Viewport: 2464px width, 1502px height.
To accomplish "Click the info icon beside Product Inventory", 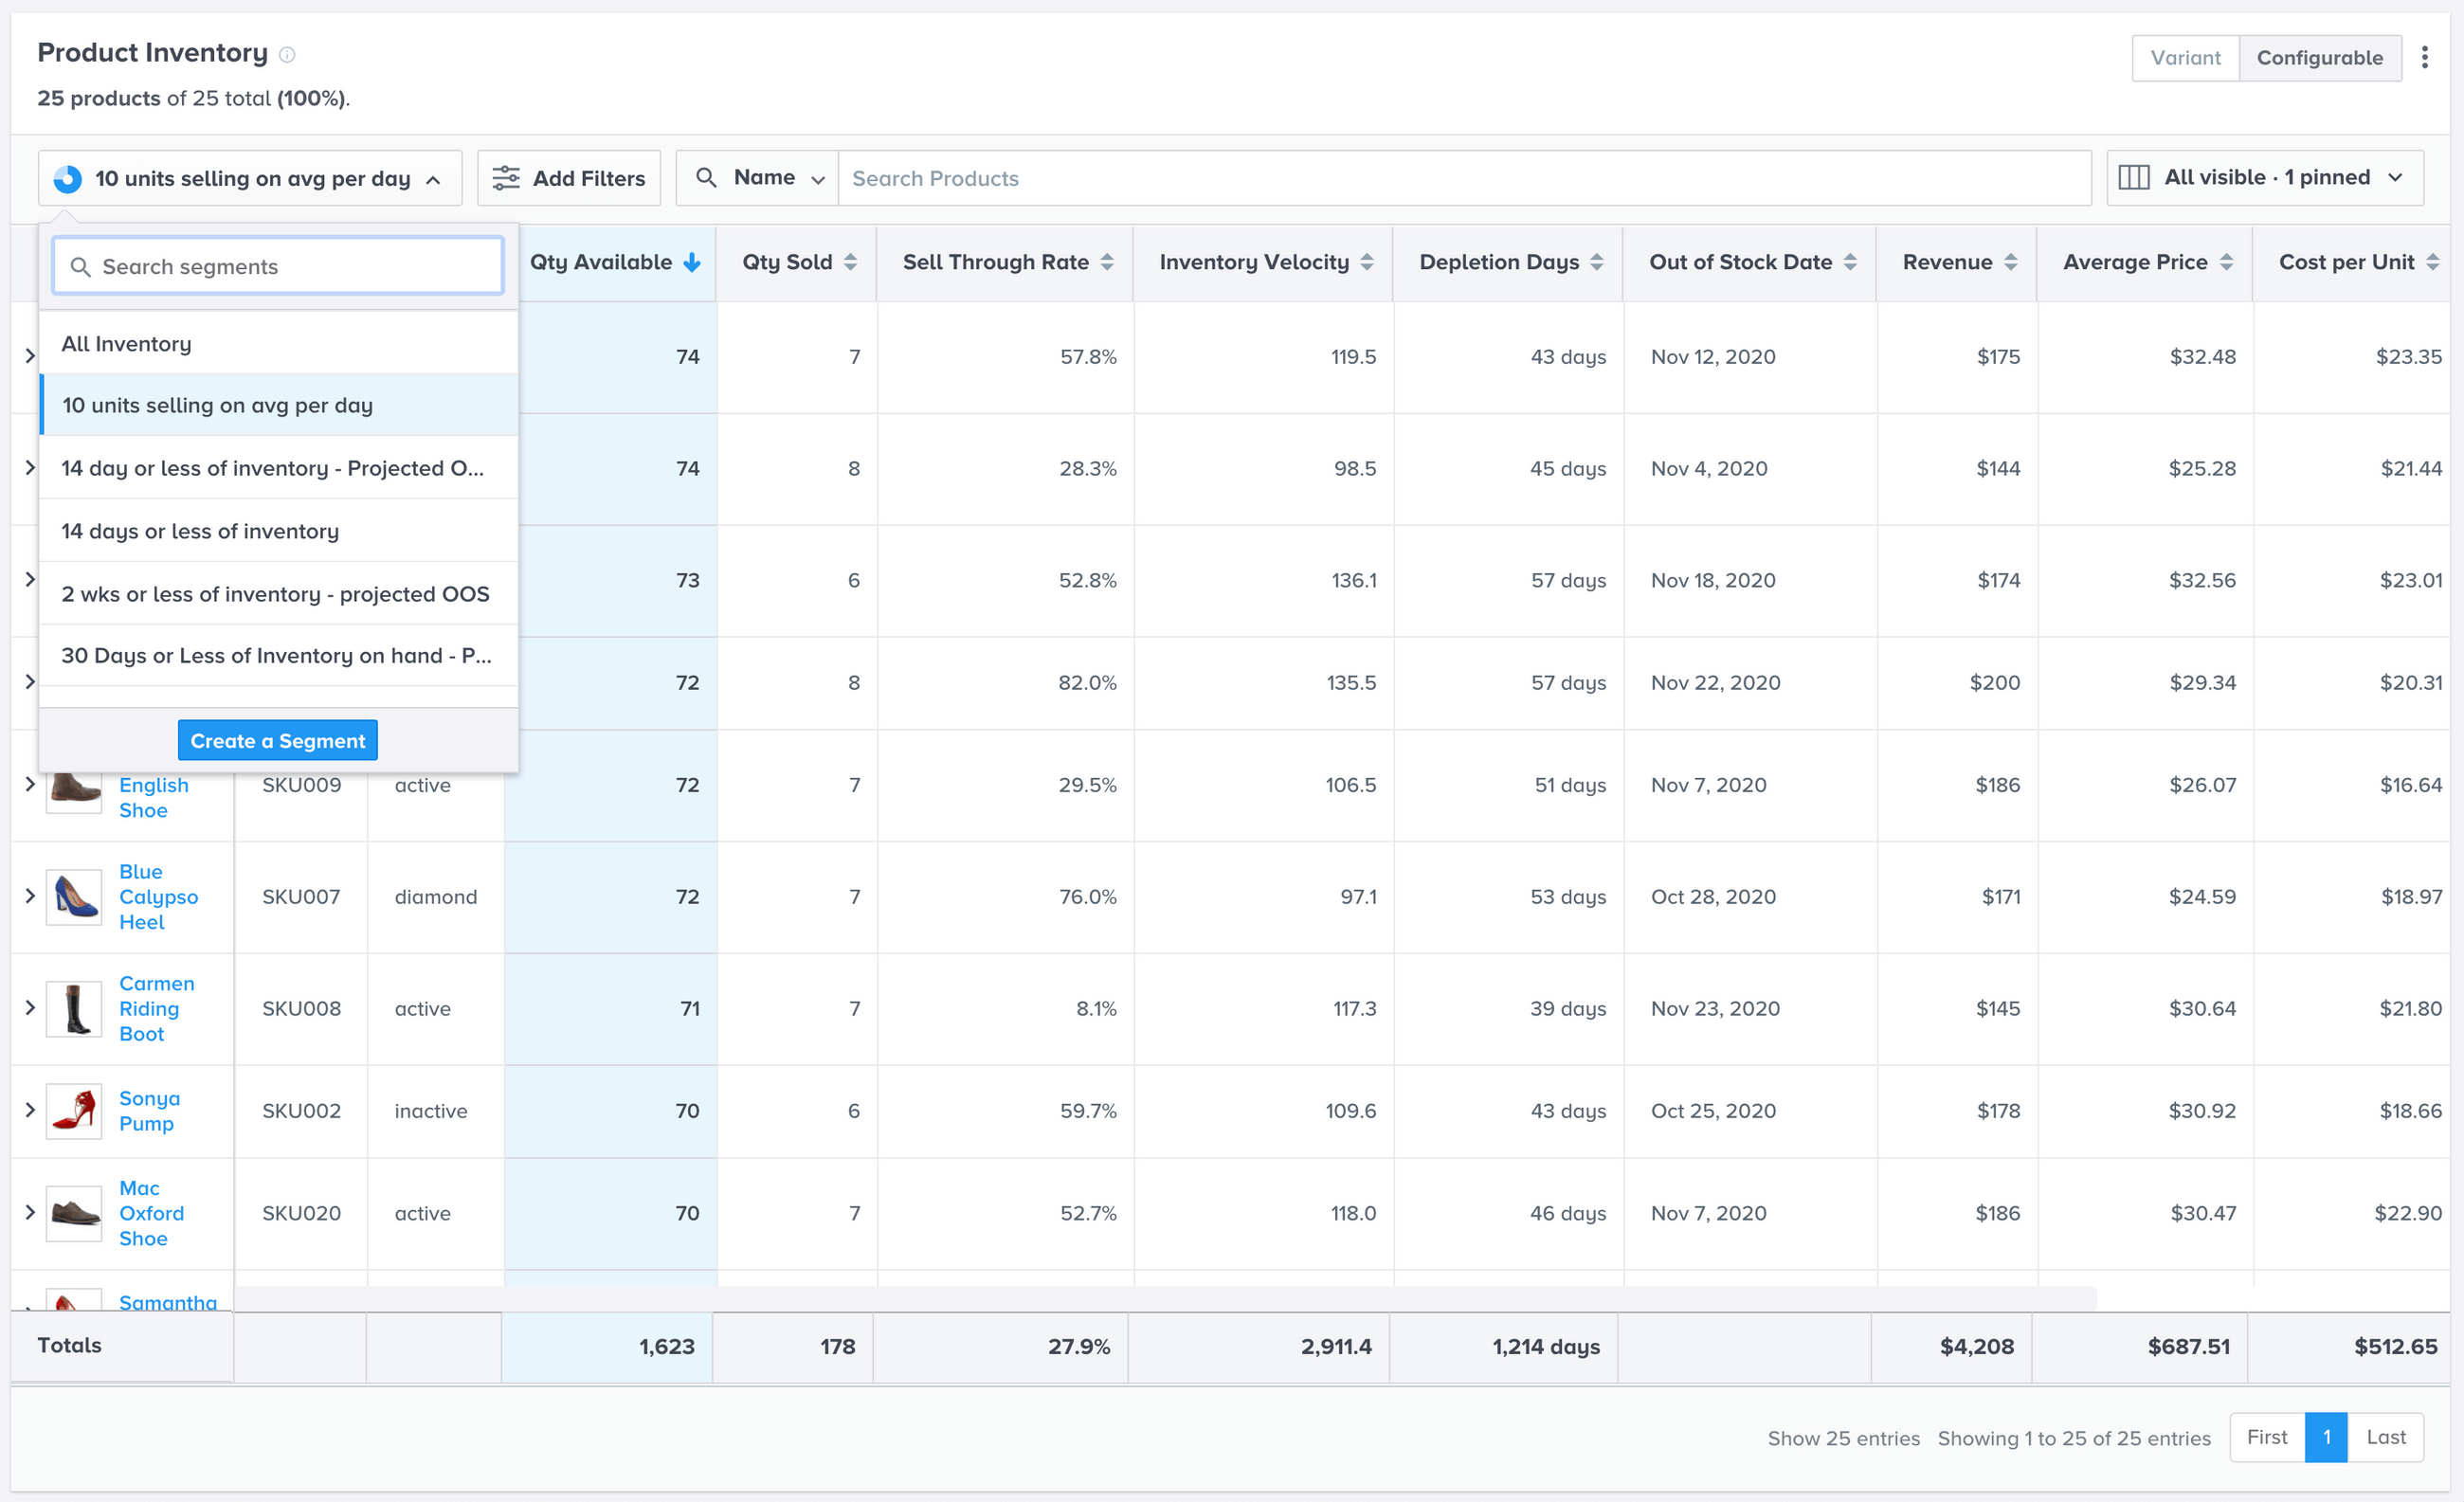I will click(x=288, y=55).
